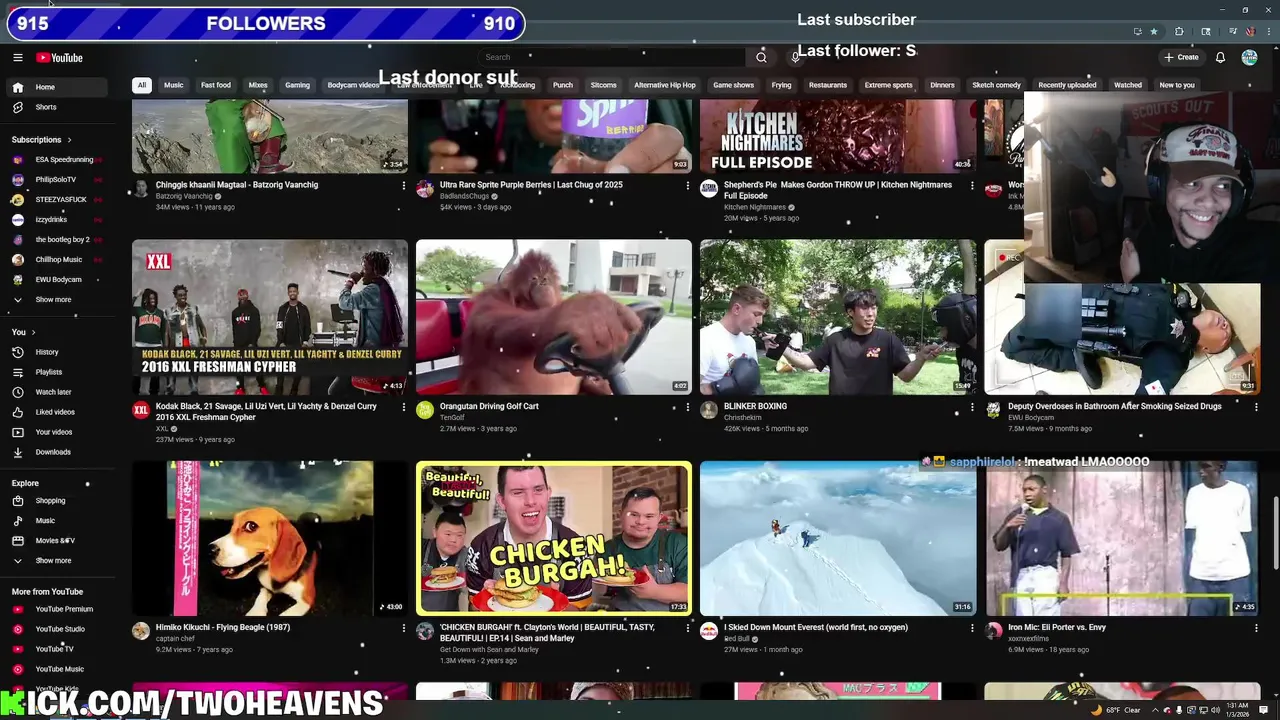
Task: Select the Extreme sports filter chip
Action: pos(888,85)
